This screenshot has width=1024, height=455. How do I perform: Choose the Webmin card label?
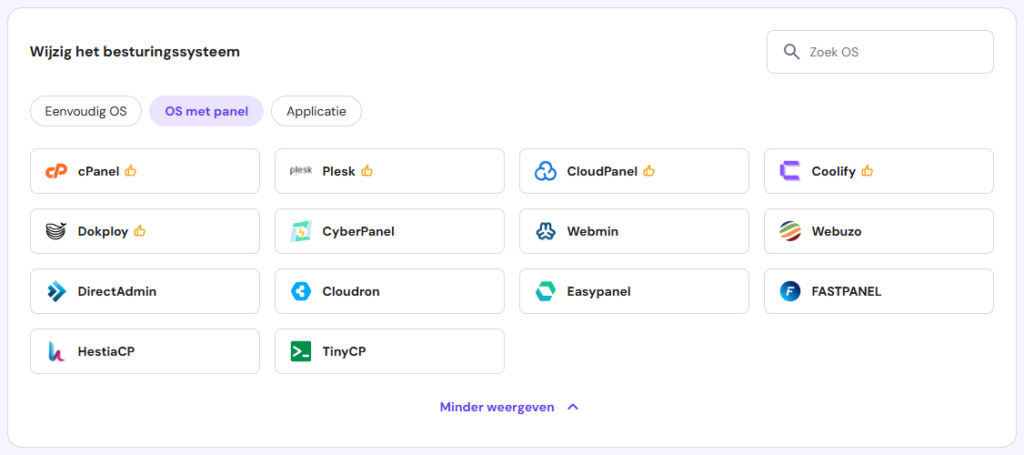592,232
